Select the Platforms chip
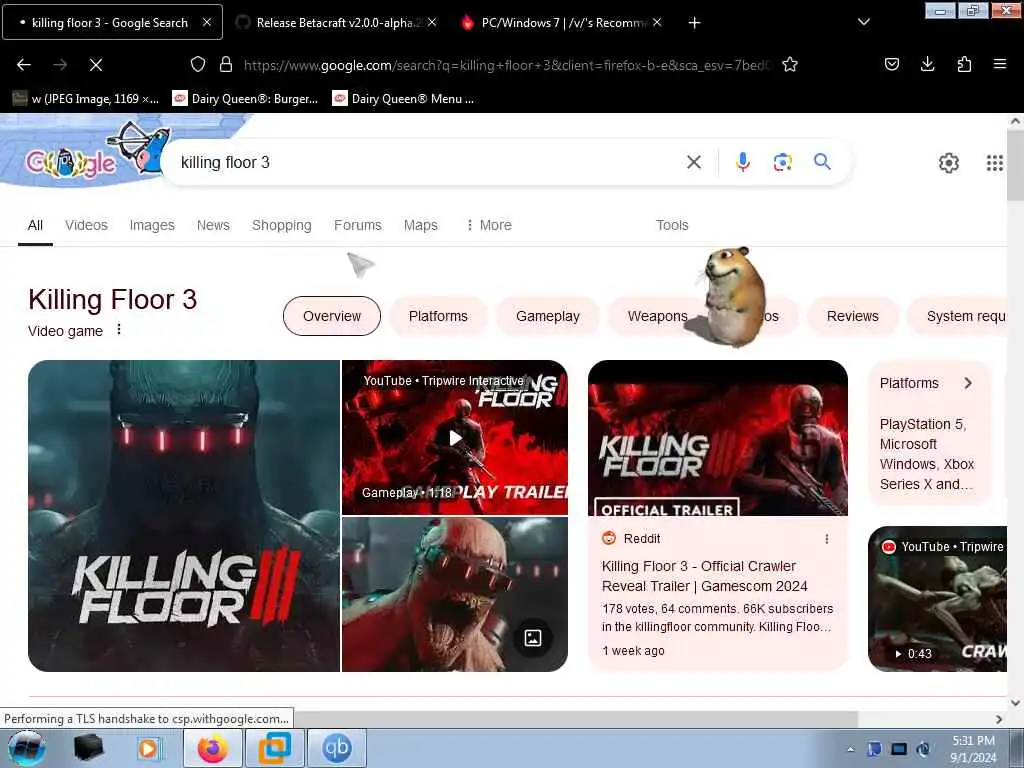The image size is (1024, 768). (x=438, y=316)
